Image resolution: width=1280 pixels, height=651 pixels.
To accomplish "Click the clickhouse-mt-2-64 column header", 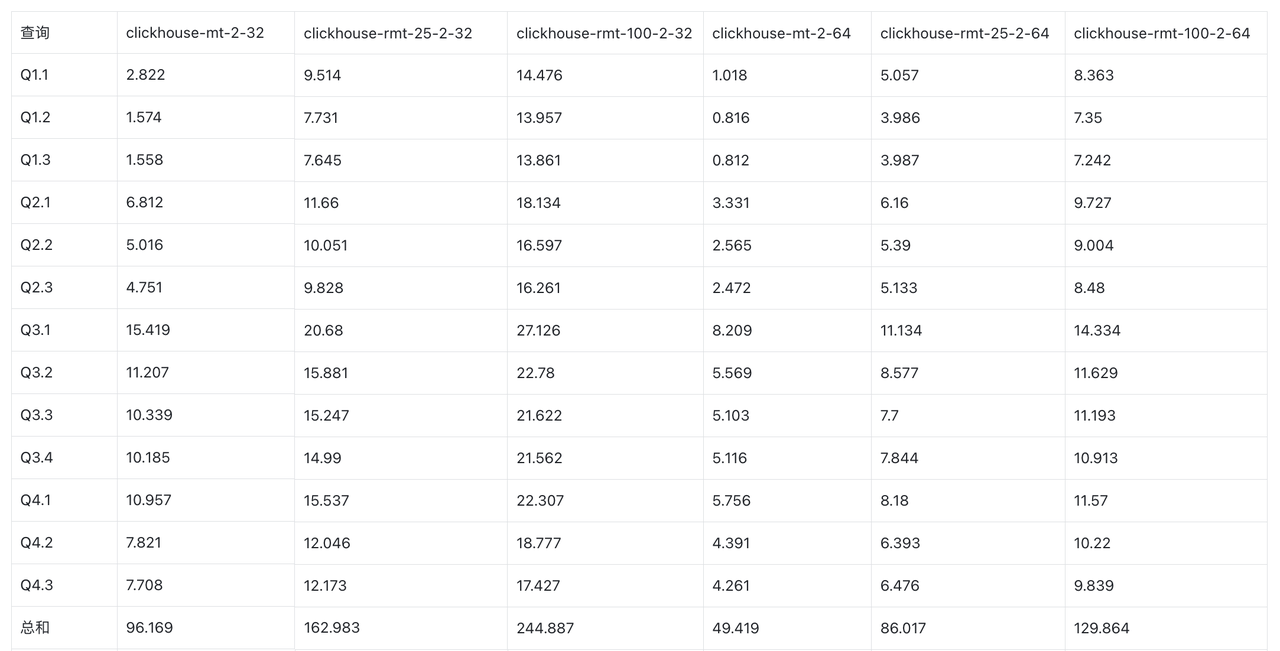I will click(x=781, y=33).
